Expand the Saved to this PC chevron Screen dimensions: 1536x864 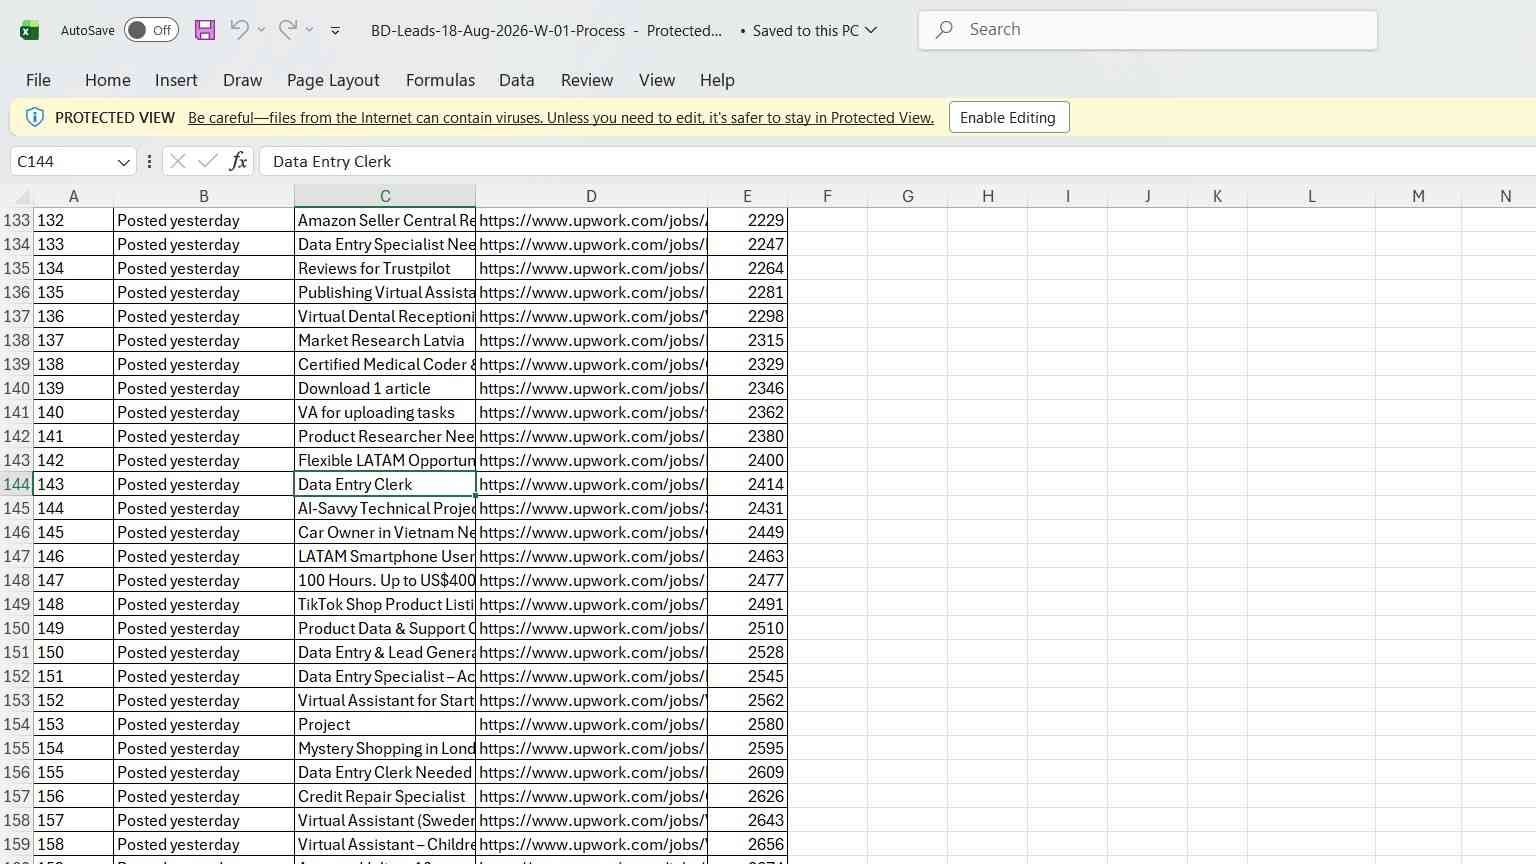point(871,30)
